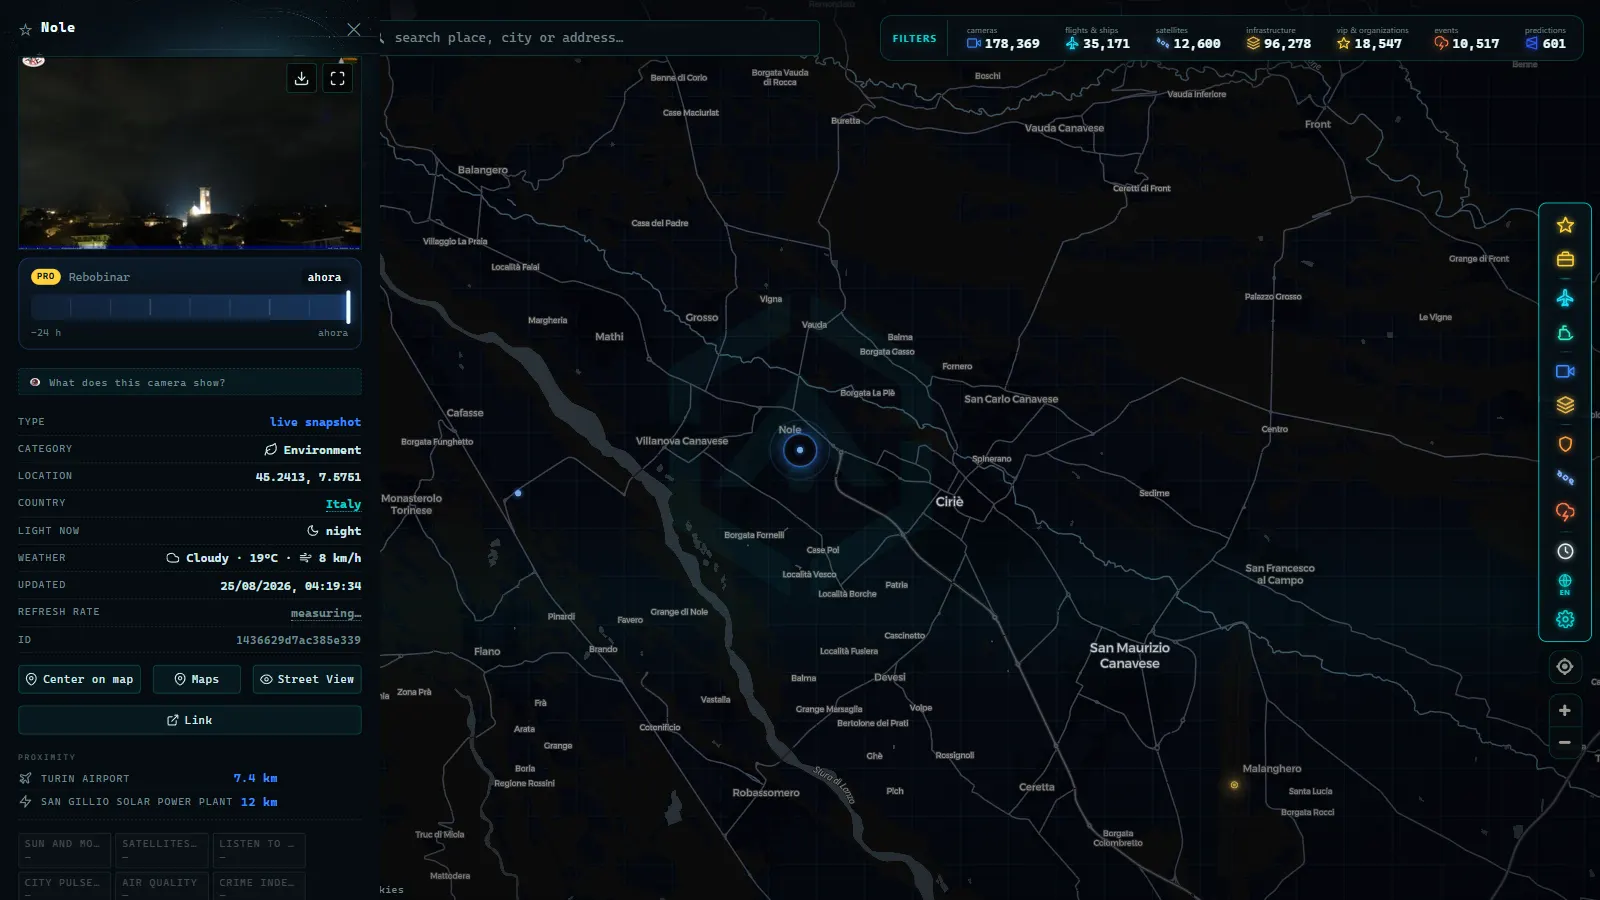Toggle the events filter
The height and width of the screenshot is (900, 1600).
click(1466, 39)
